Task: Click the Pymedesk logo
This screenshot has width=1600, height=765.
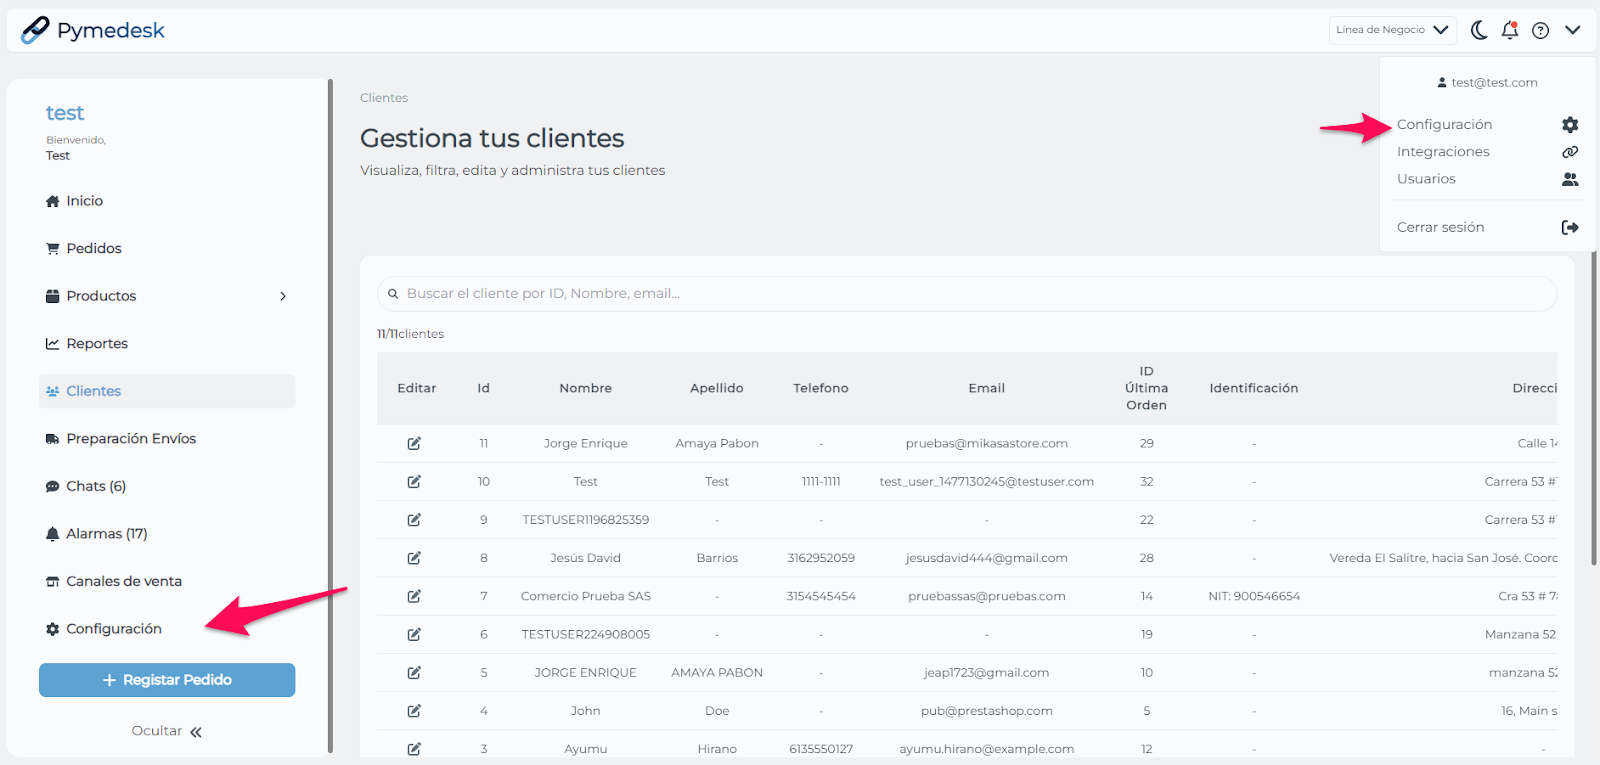Action: 93,30
